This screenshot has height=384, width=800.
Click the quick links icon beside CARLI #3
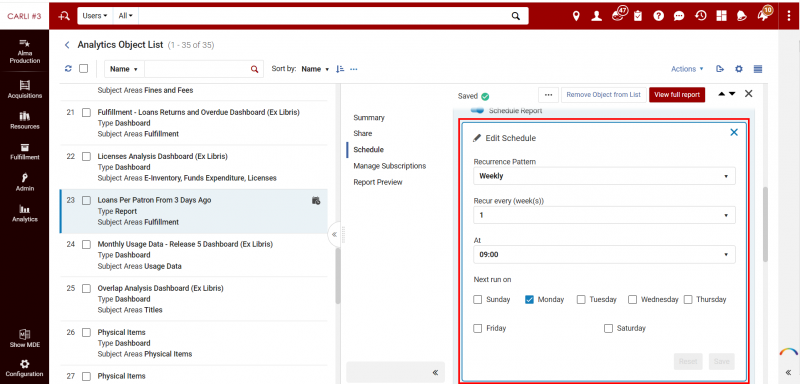click(64, 16)
